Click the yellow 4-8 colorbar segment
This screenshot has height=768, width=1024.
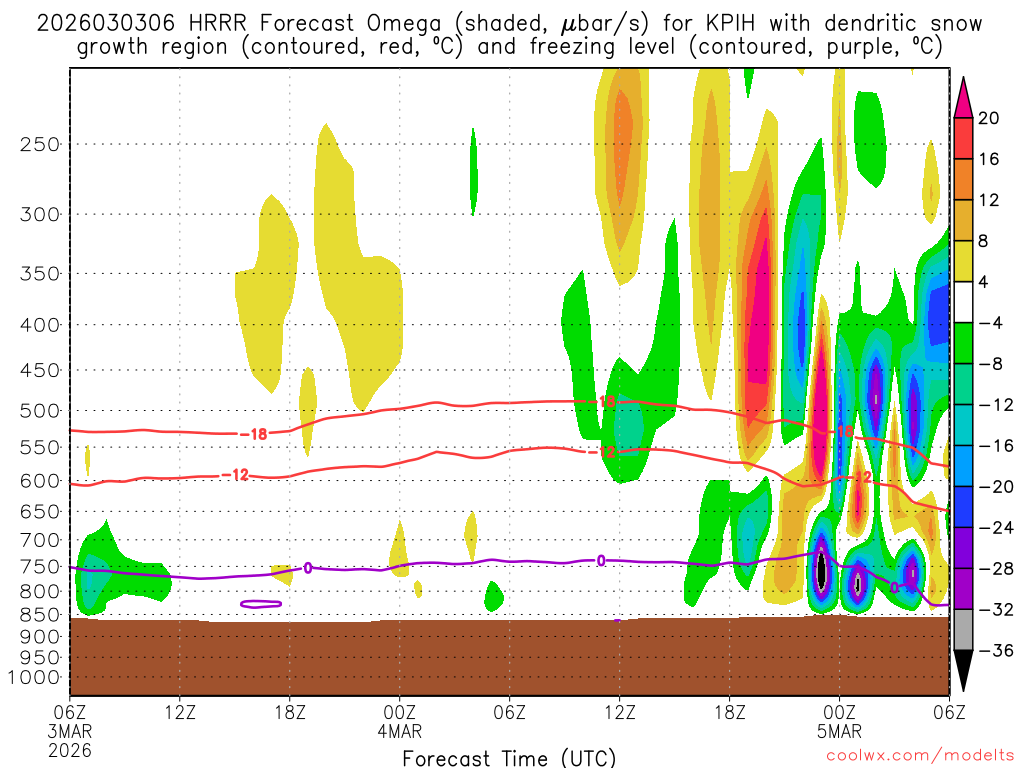(963, 261)
